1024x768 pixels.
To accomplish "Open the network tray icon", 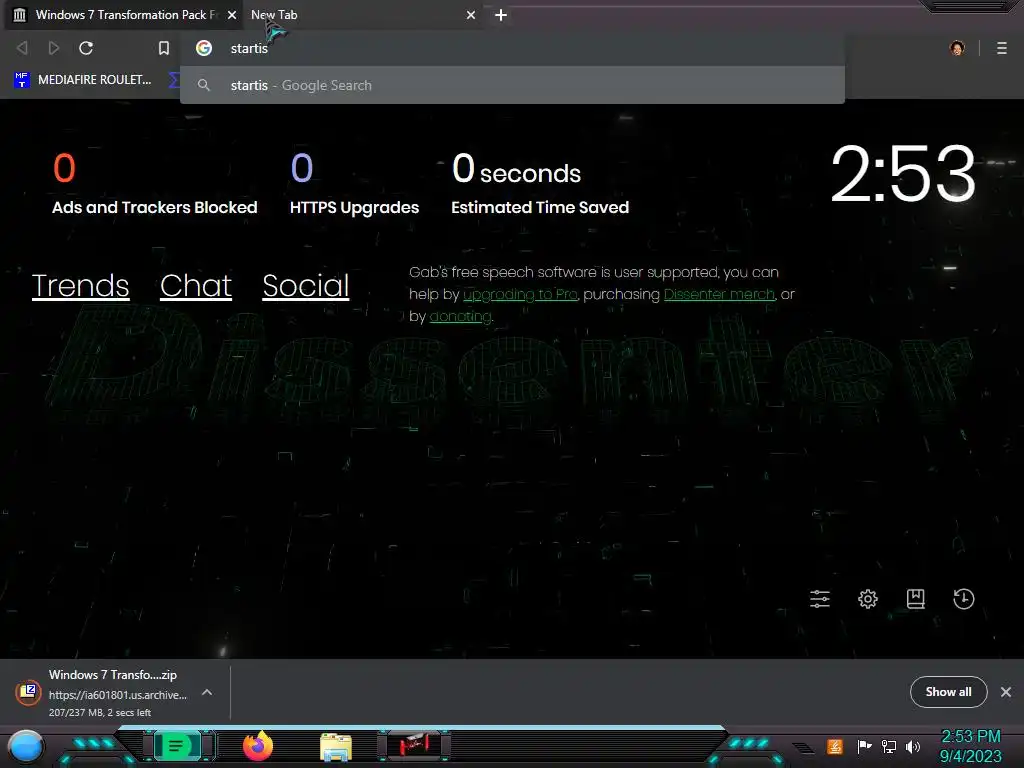I will [x=888, y=746].
